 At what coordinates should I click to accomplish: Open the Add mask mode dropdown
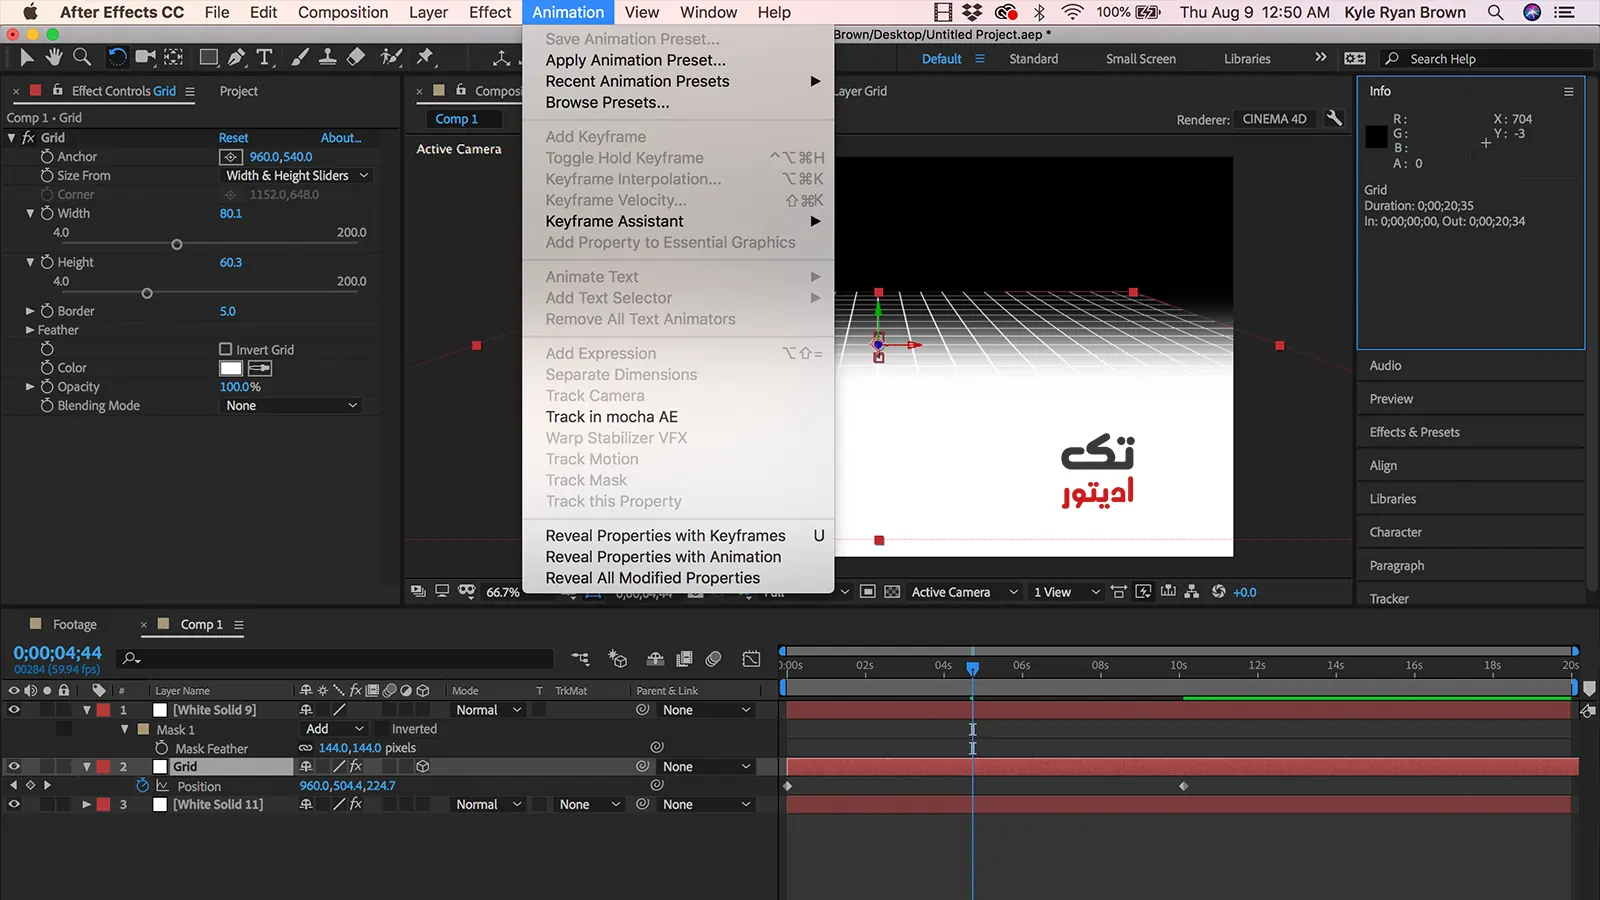(x=335, y=729)
